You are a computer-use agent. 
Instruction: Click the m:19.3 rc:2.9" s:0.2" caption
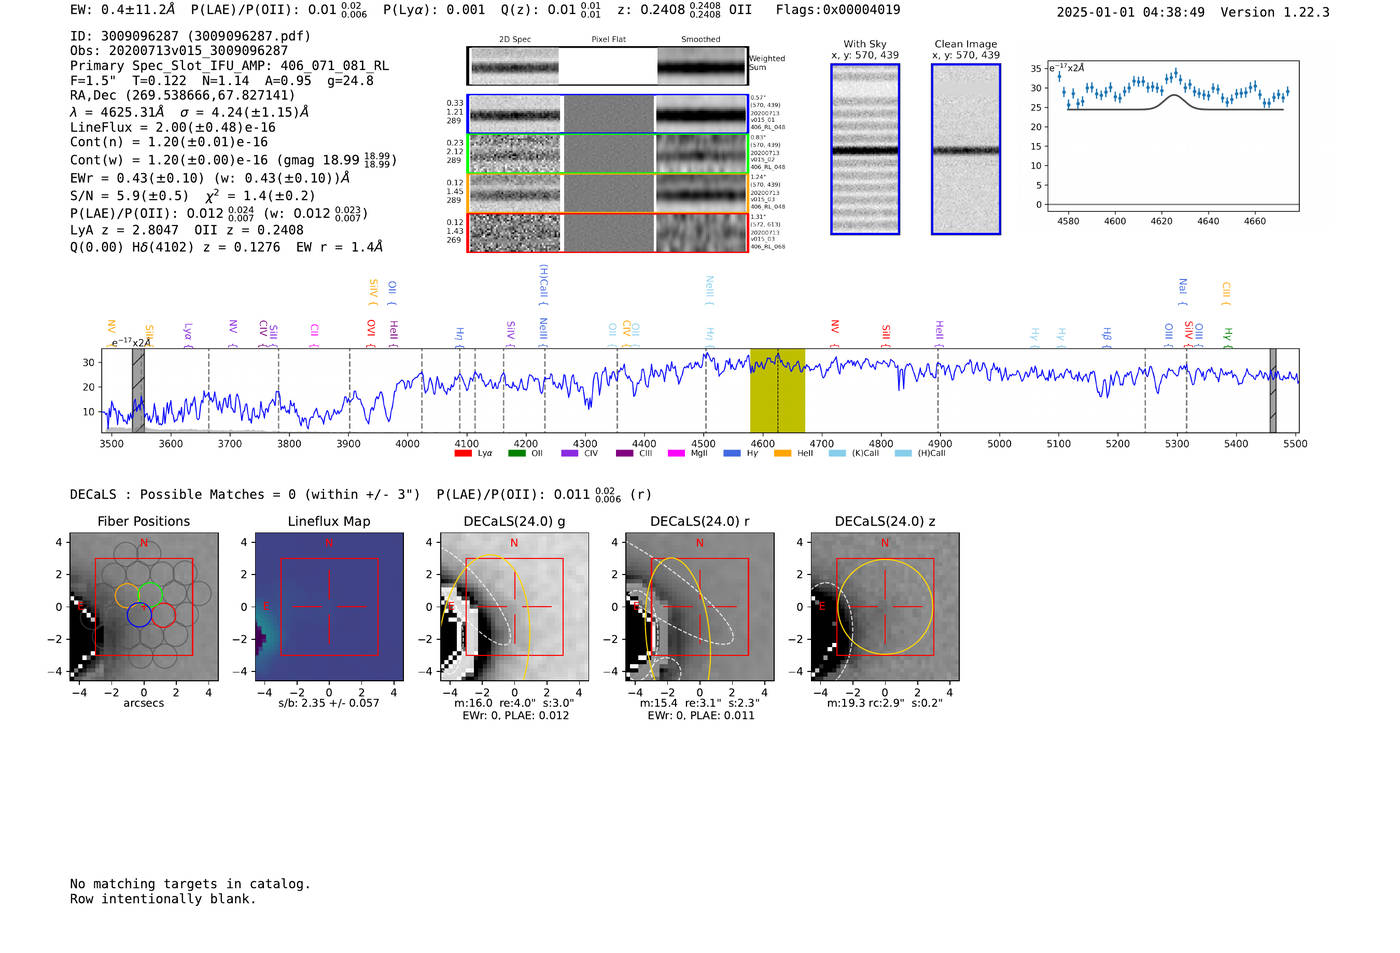pos(884,703)
